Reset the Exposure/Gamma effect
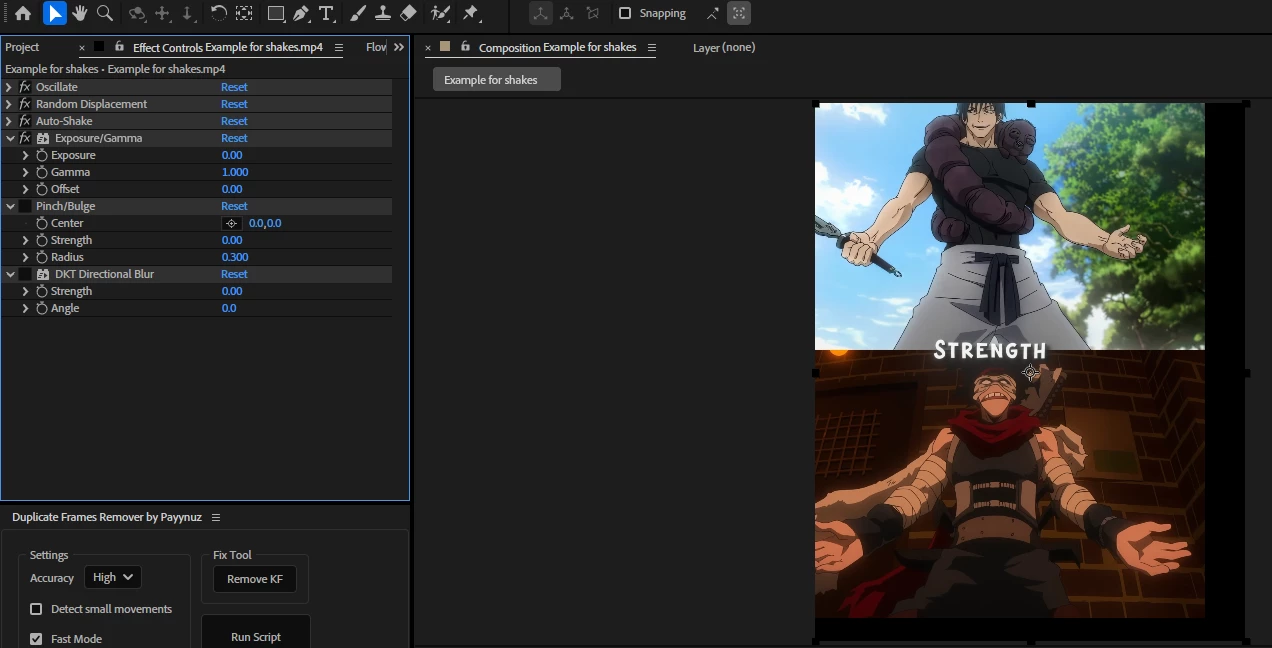Viewport: 1272px width, 648px height. [x=234, y=138]
